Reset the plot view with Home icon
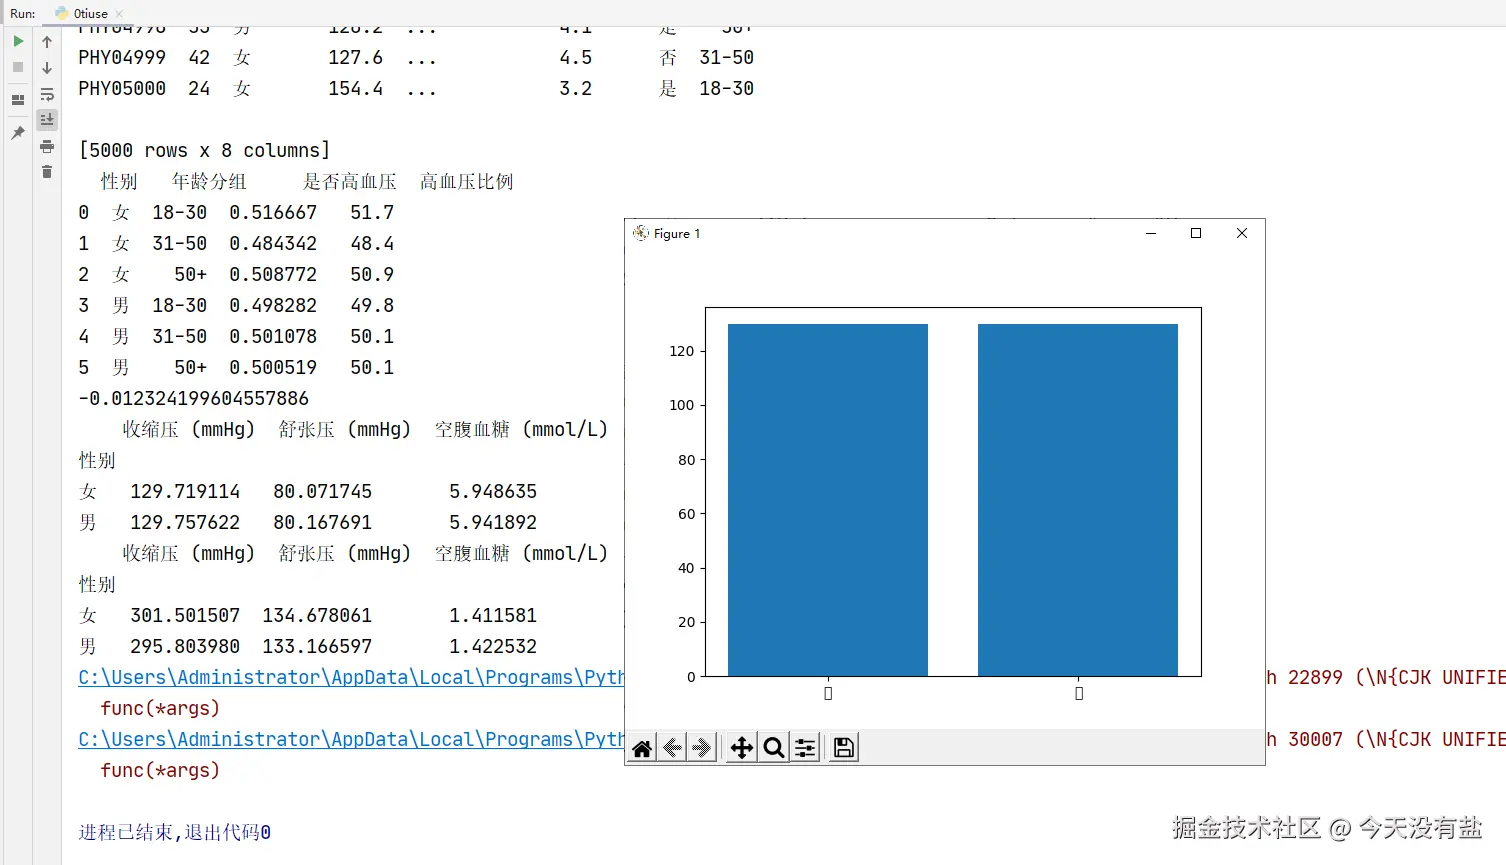 coord(642,748)
